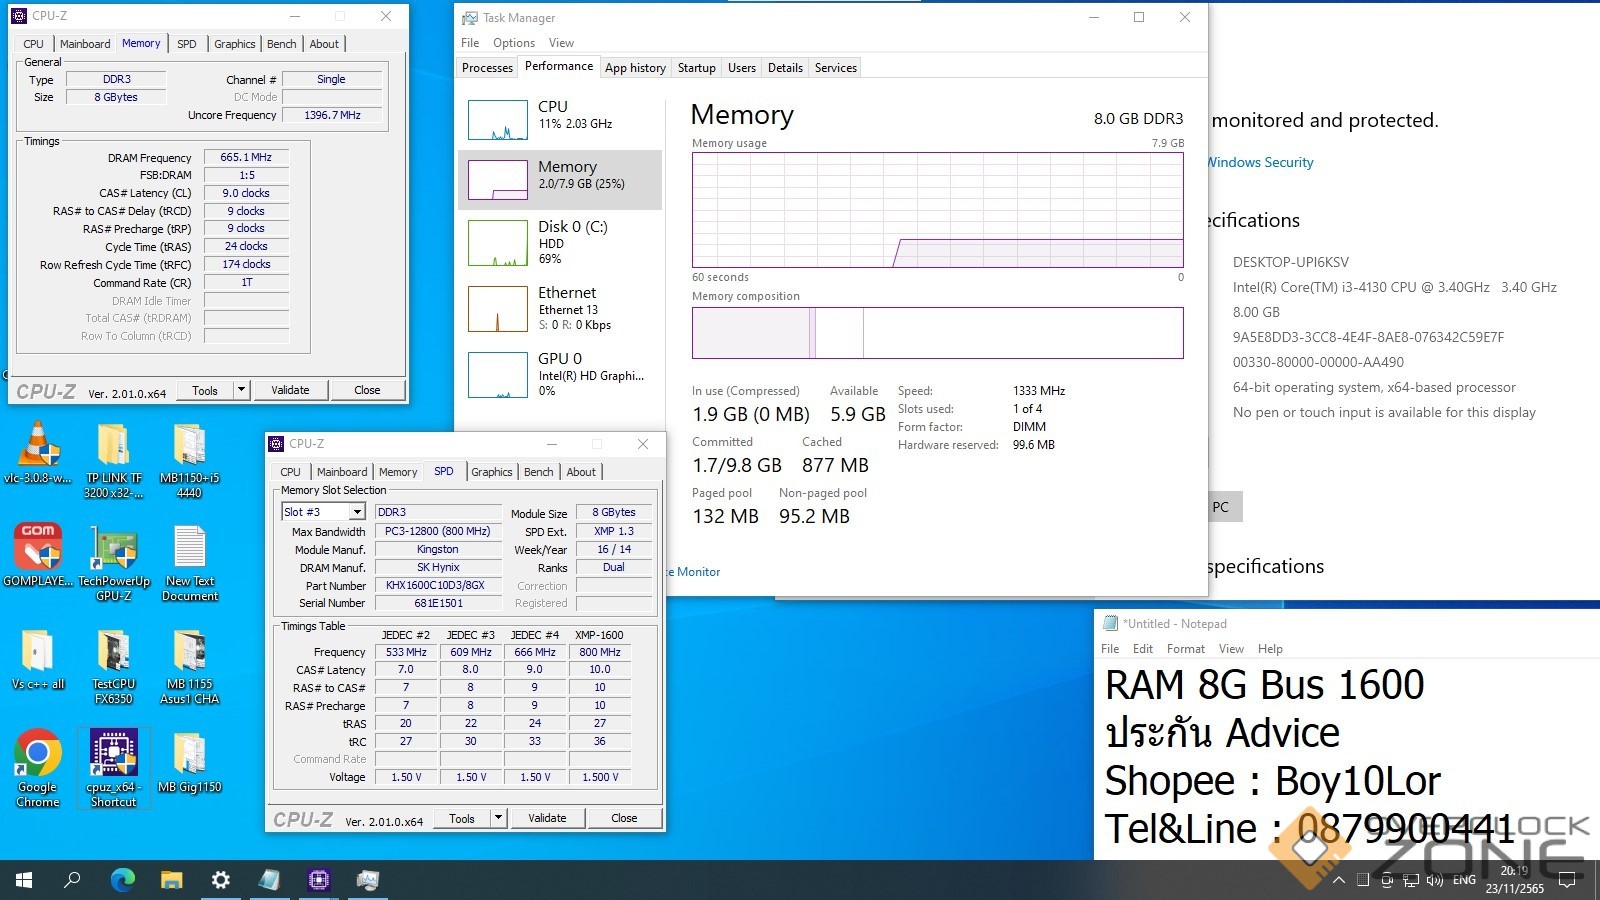Viewport: 1600px width, 900px height.
Task: Open the Options menu in Task Manager
Action: [514, 43]
